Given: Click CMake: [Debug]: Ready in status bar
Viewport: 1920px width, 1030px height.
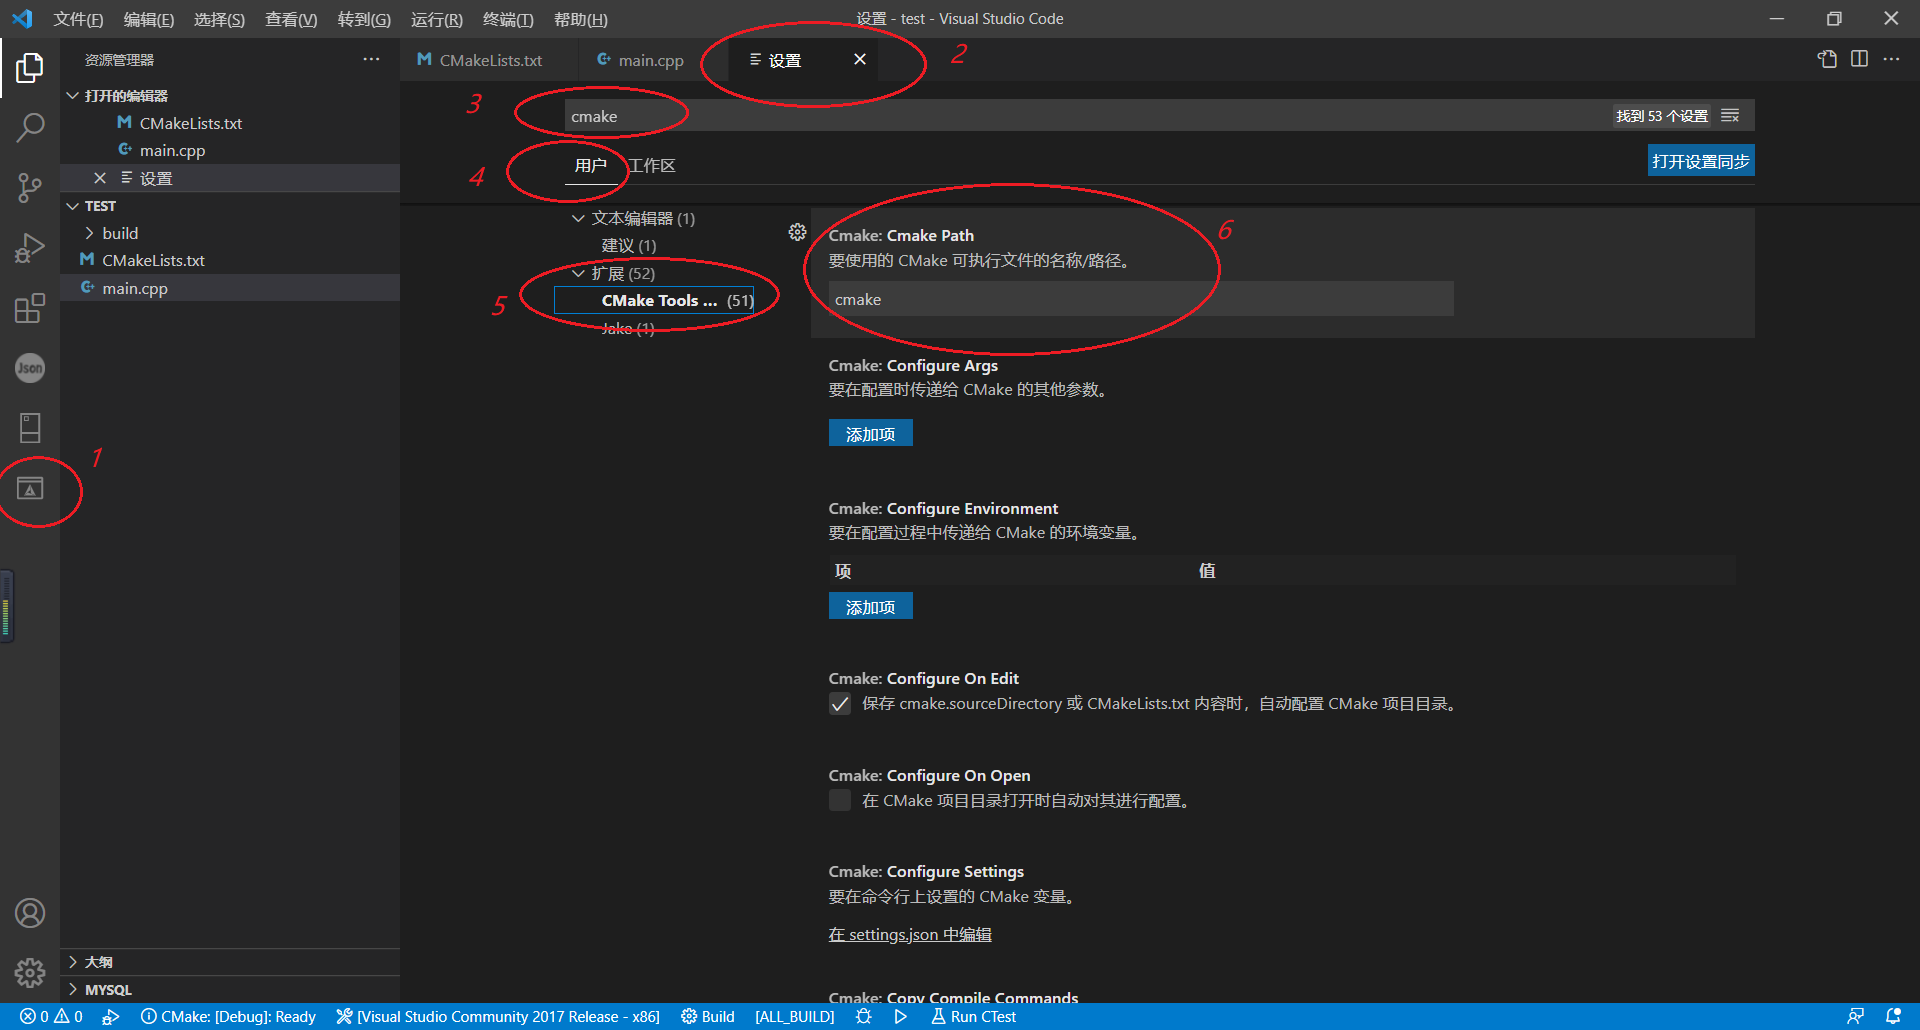Looking at the screenshot, I should [228, 1016].
